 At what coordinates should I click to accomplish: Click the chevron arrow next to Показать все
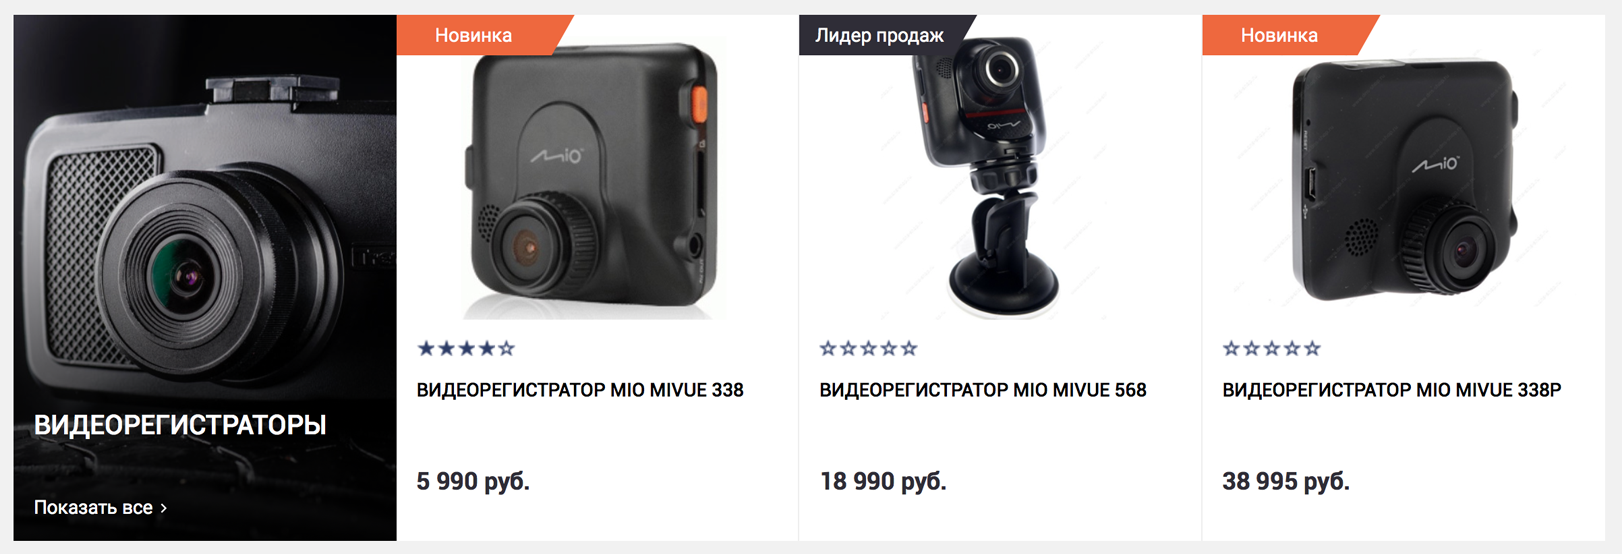164,508
